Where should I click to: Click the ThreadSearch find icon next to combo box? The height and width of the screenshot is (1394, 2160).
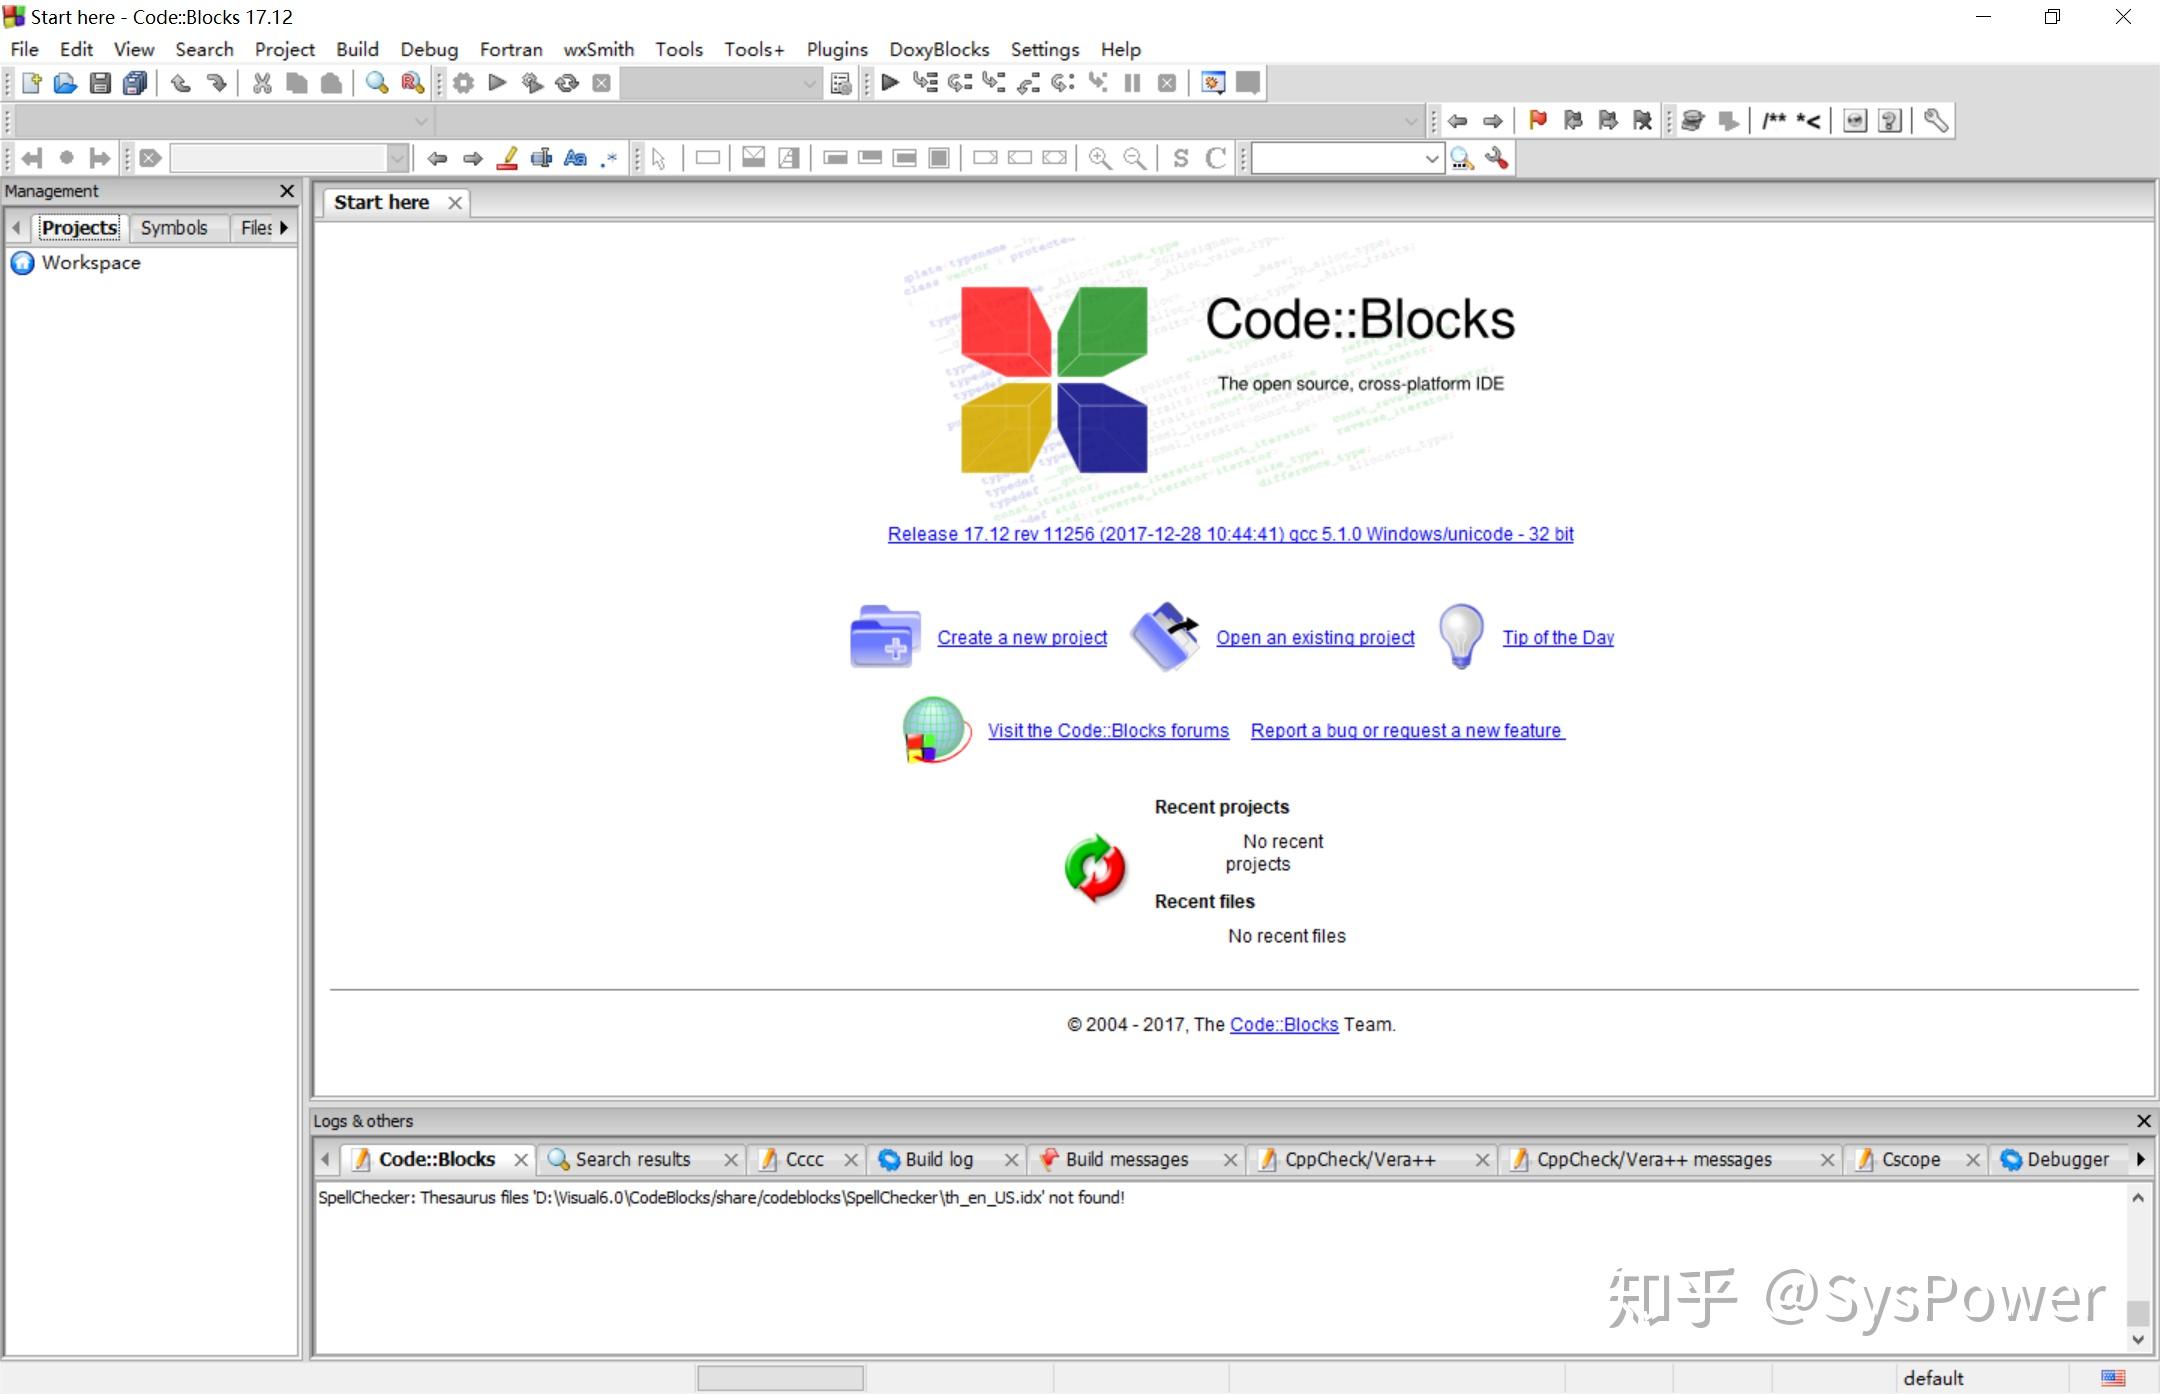[1462, 158]
